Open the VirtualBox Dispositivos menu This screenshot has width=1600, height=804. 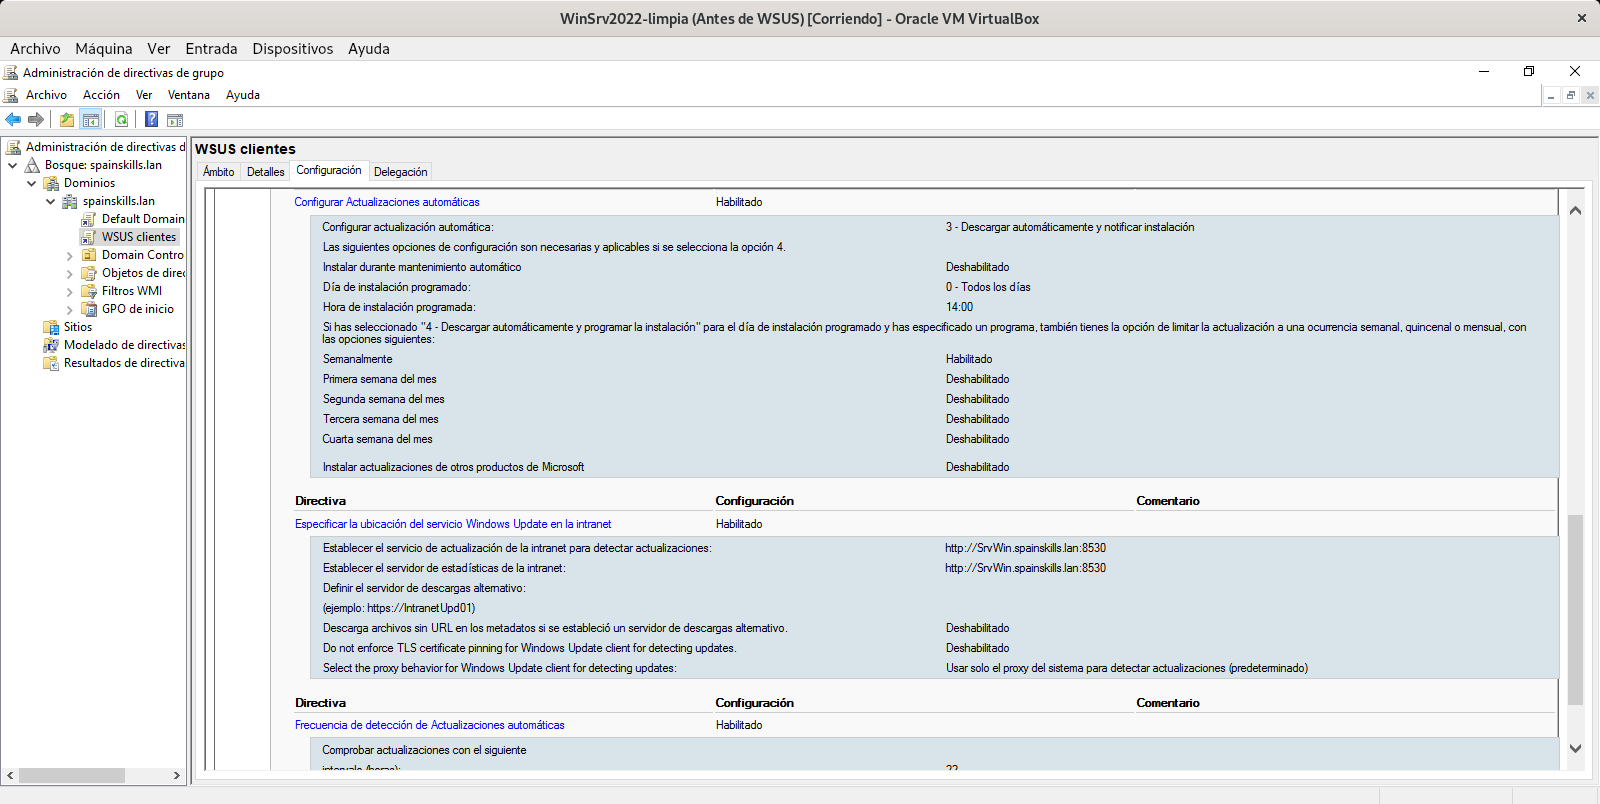(x=293, y=49)
